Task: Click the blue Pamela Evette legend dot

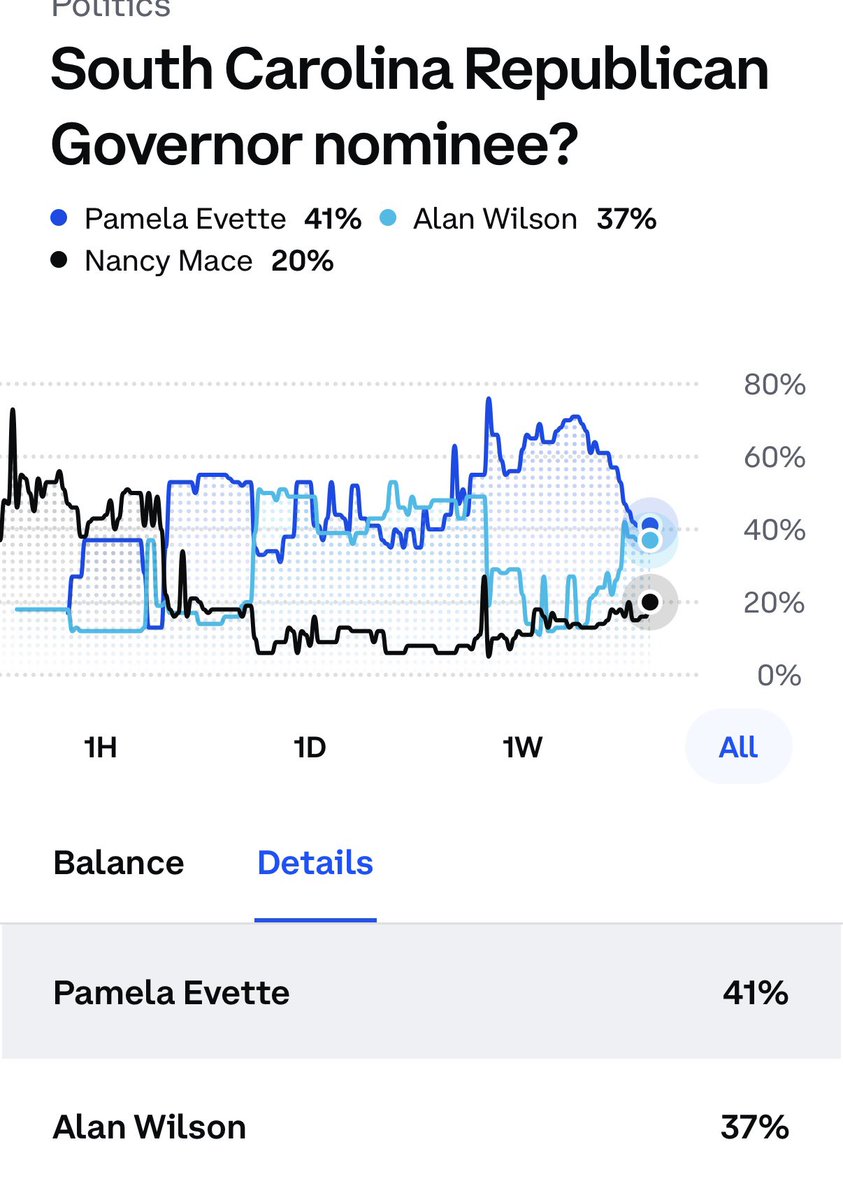Action: click(59, 219)
